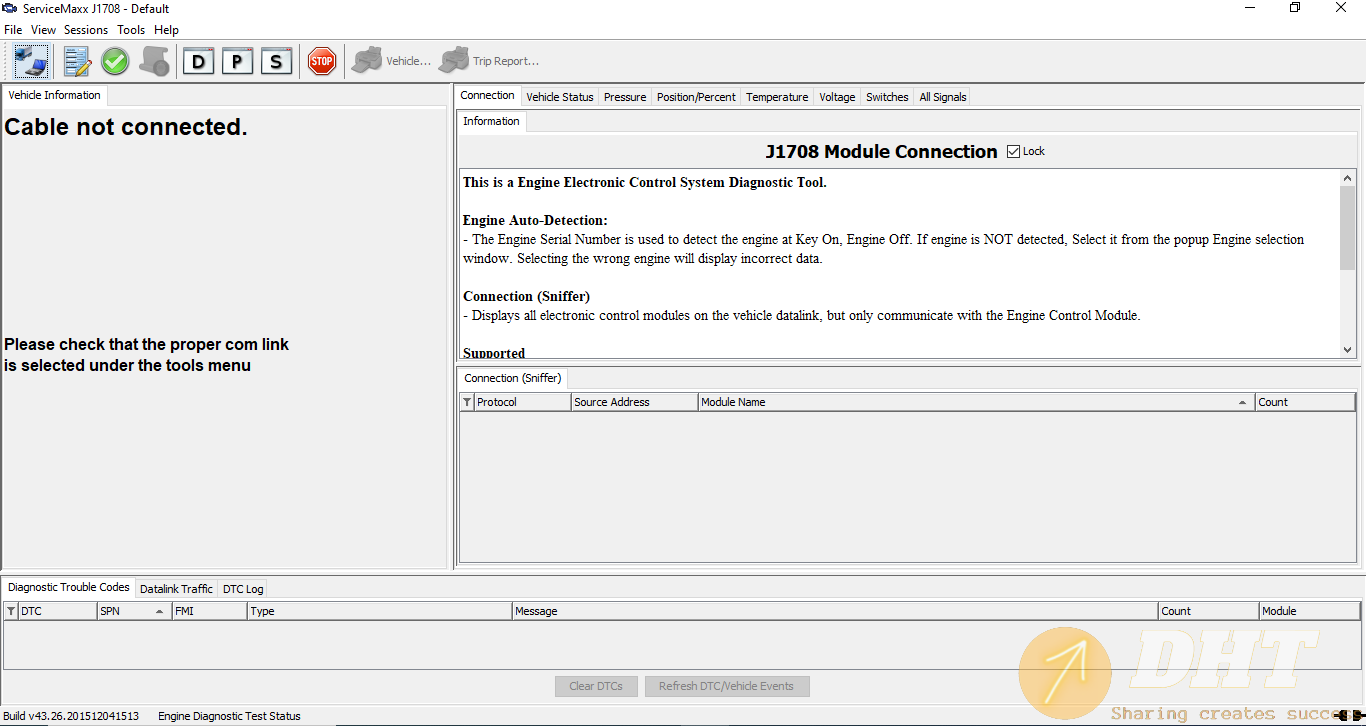Click the Build v43.26.201512041513 status text
1366x726 pixels.
[71, 716]
